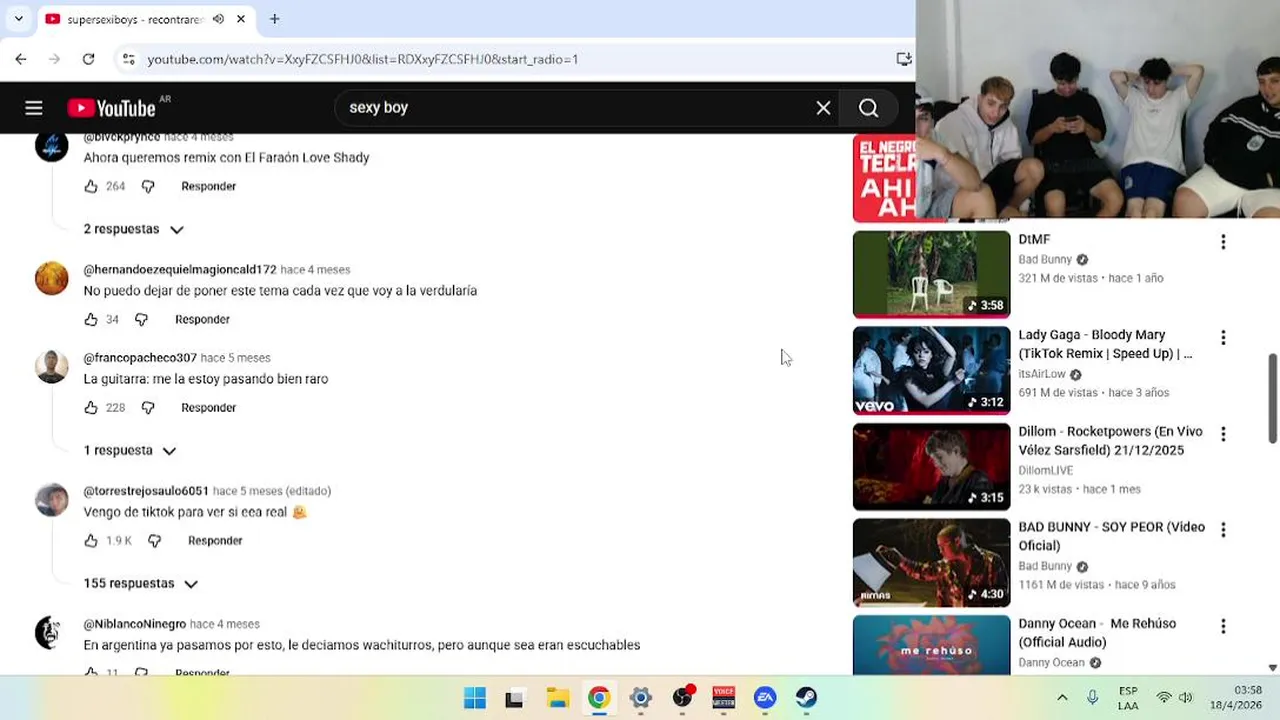This screenshot has height=720, width=1280.
Task: Like the 'El Faraón Love Shady' comment
Action: (x=91, y=186)
